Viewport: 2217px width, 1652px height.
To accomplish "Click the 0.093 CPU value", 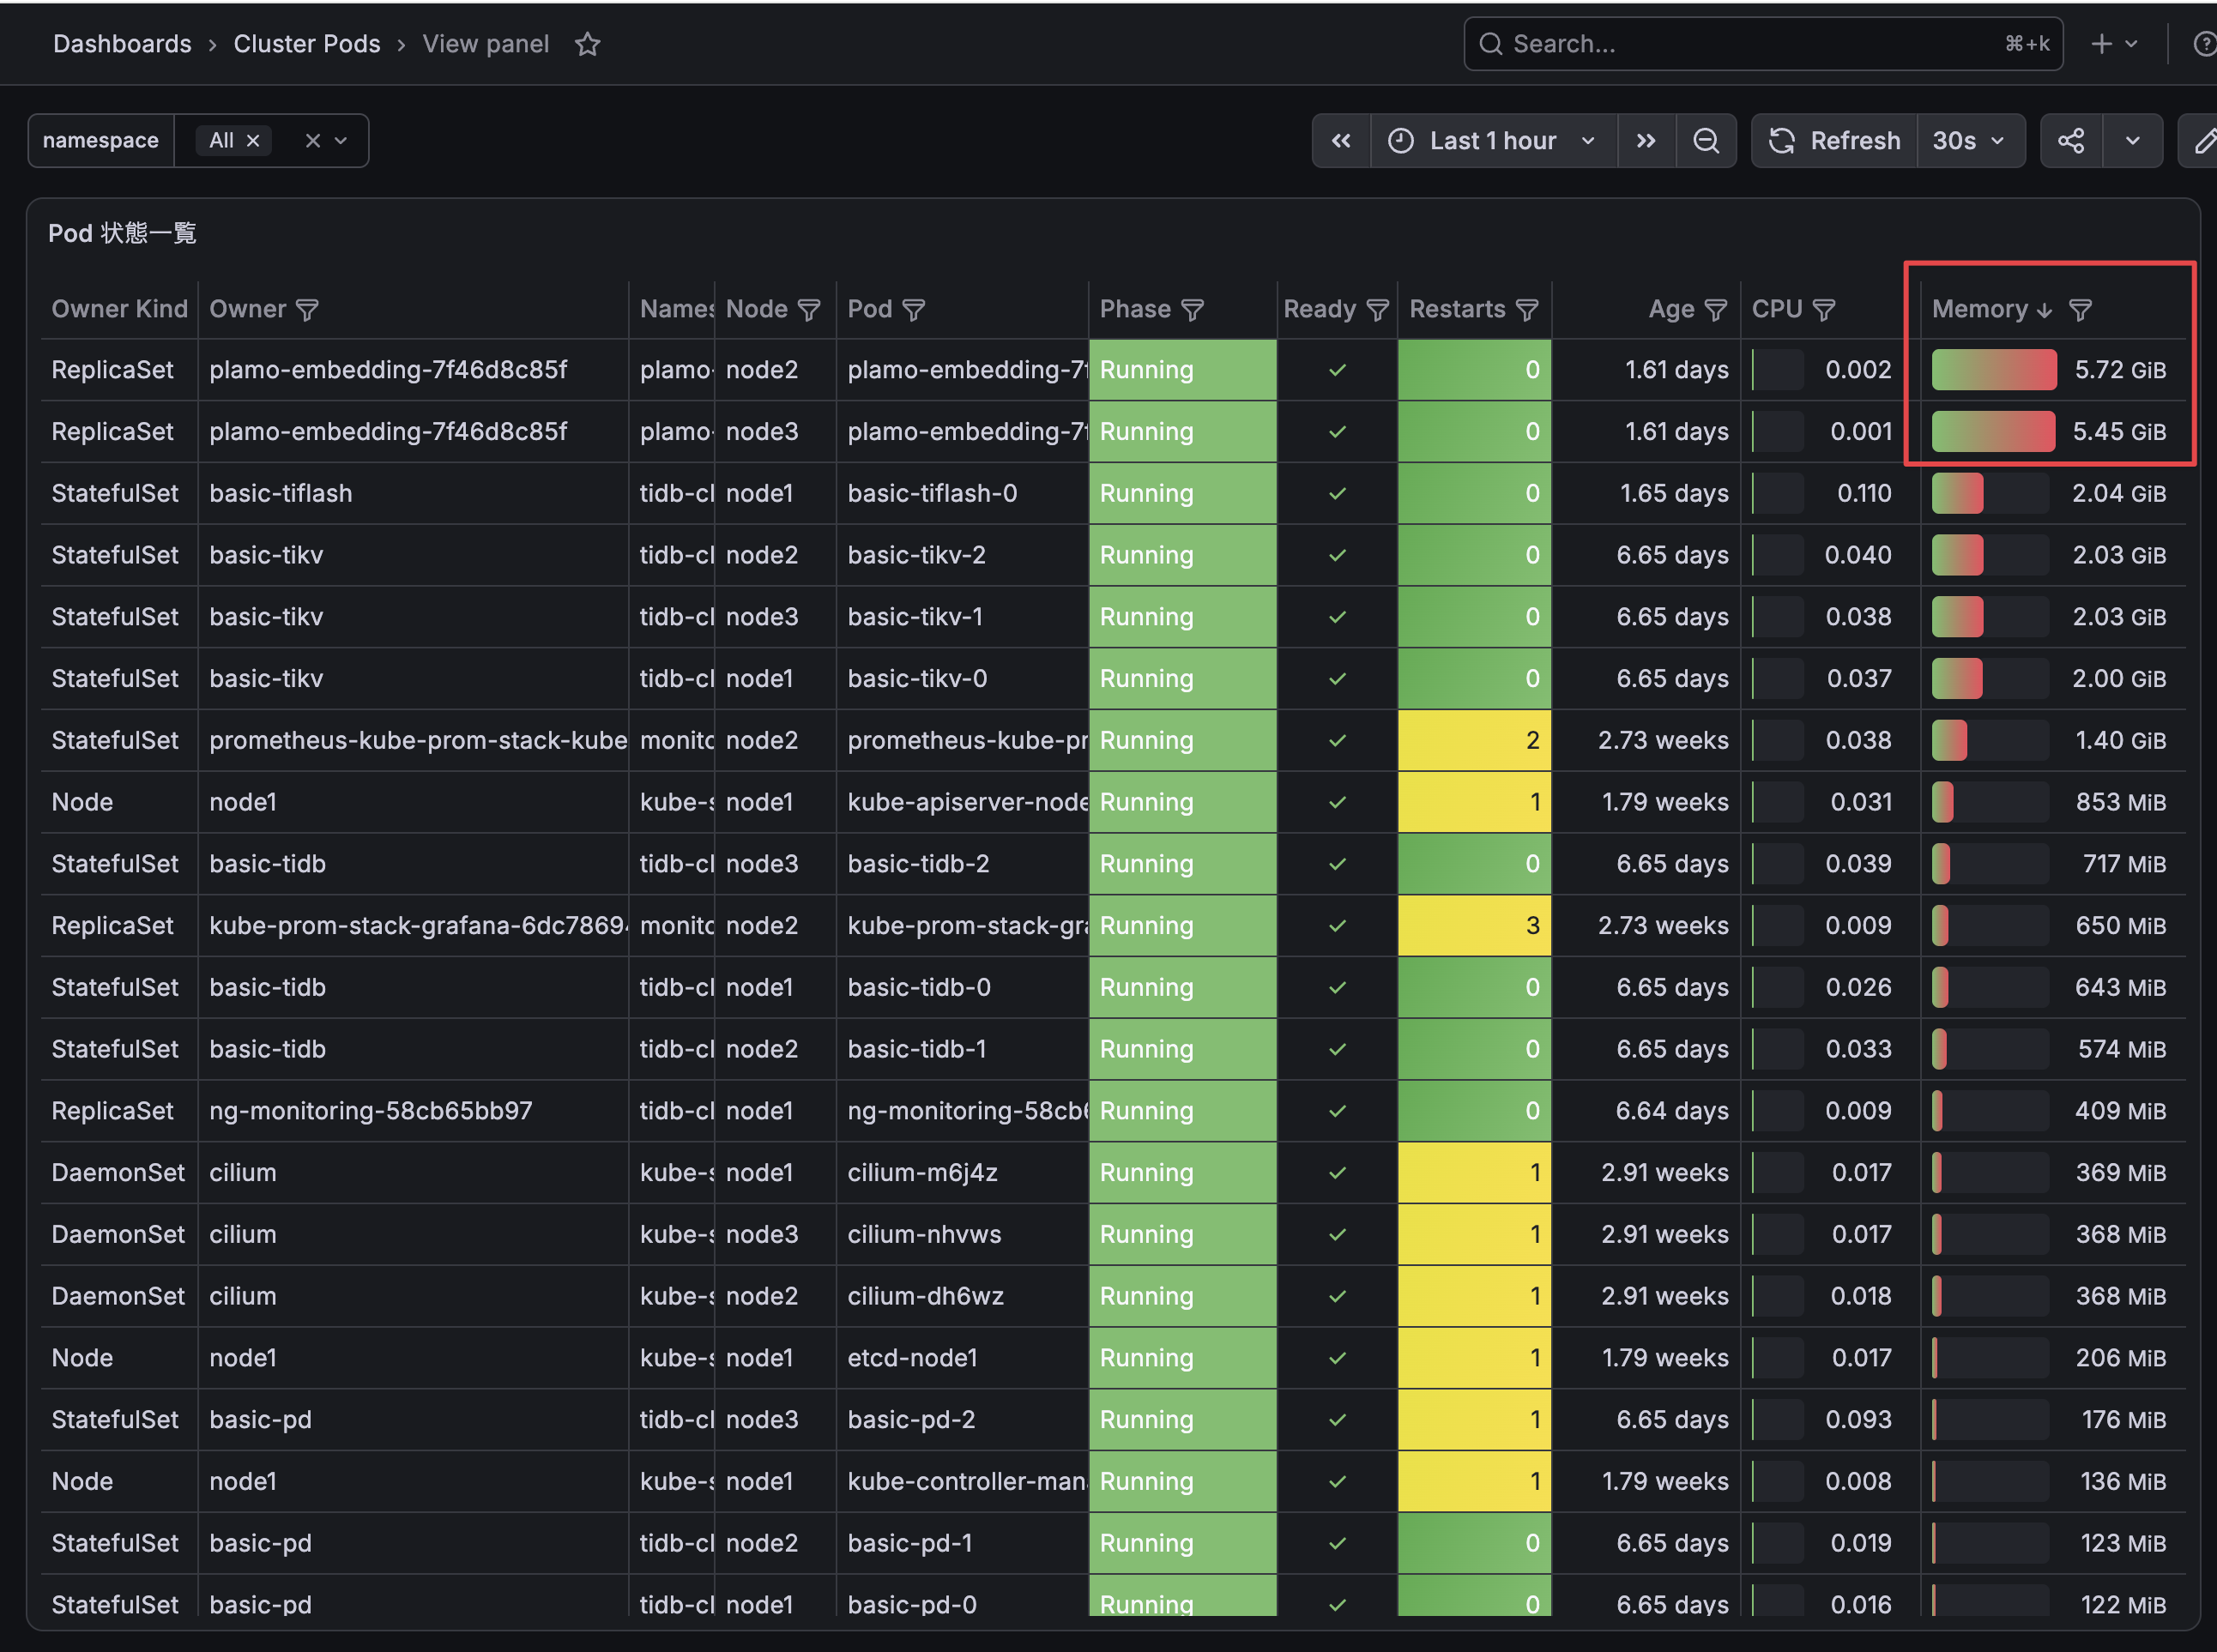I will (1858, 1420).
